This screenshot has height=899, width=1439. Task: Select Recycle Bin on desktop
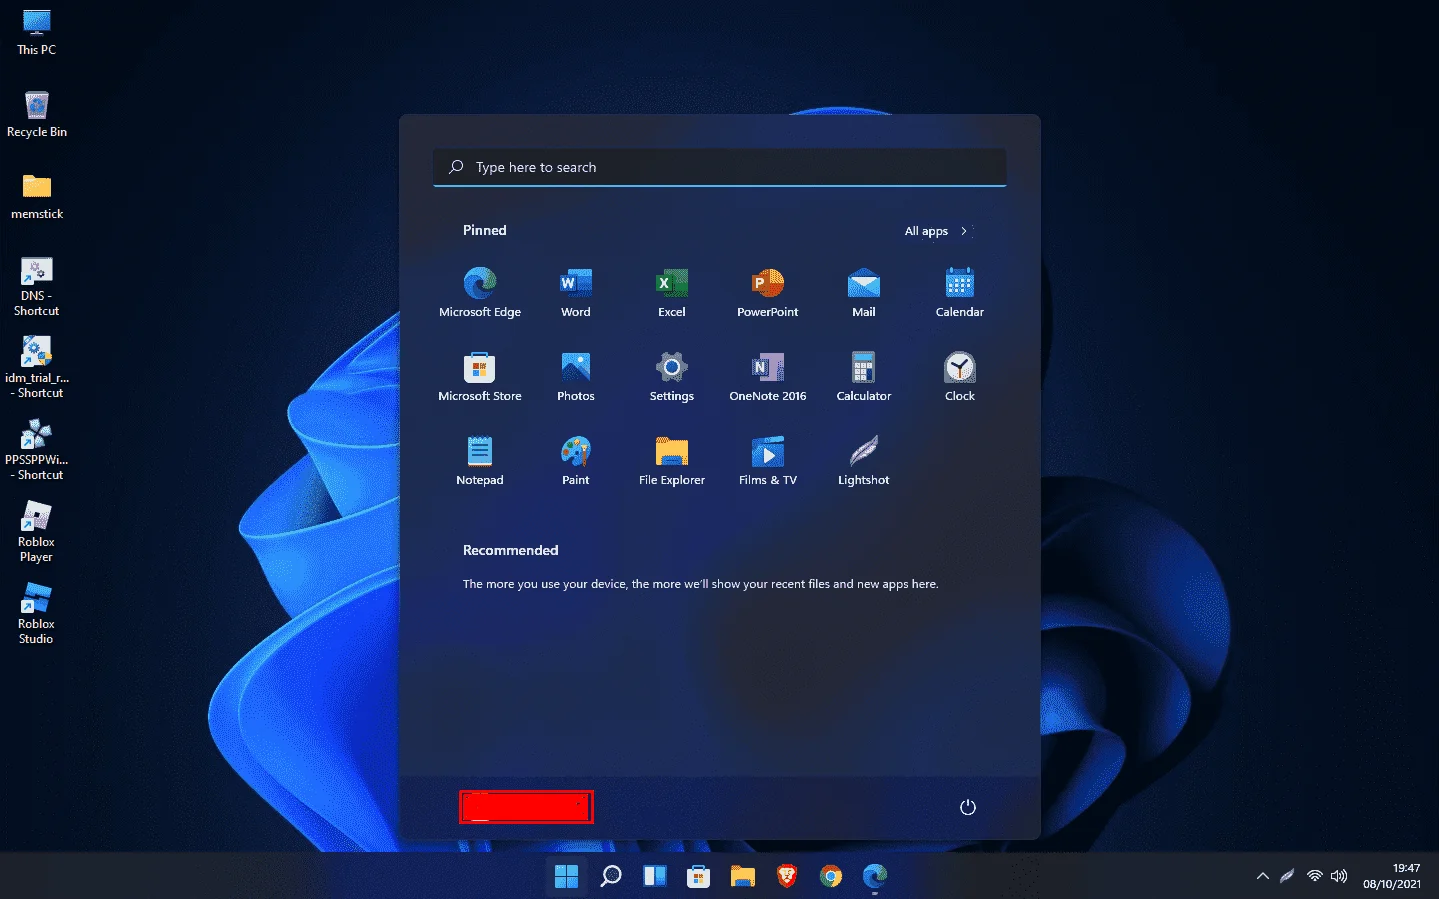pos(37,114)
